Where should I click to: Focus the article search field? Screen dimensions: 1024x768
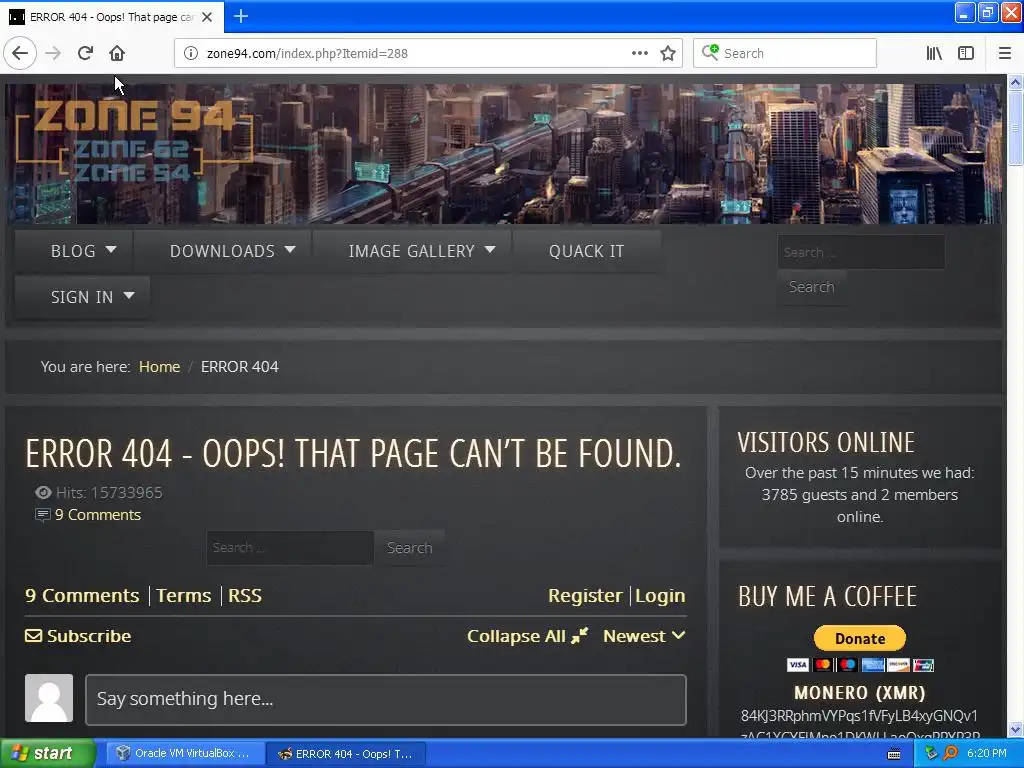(290, 548)
